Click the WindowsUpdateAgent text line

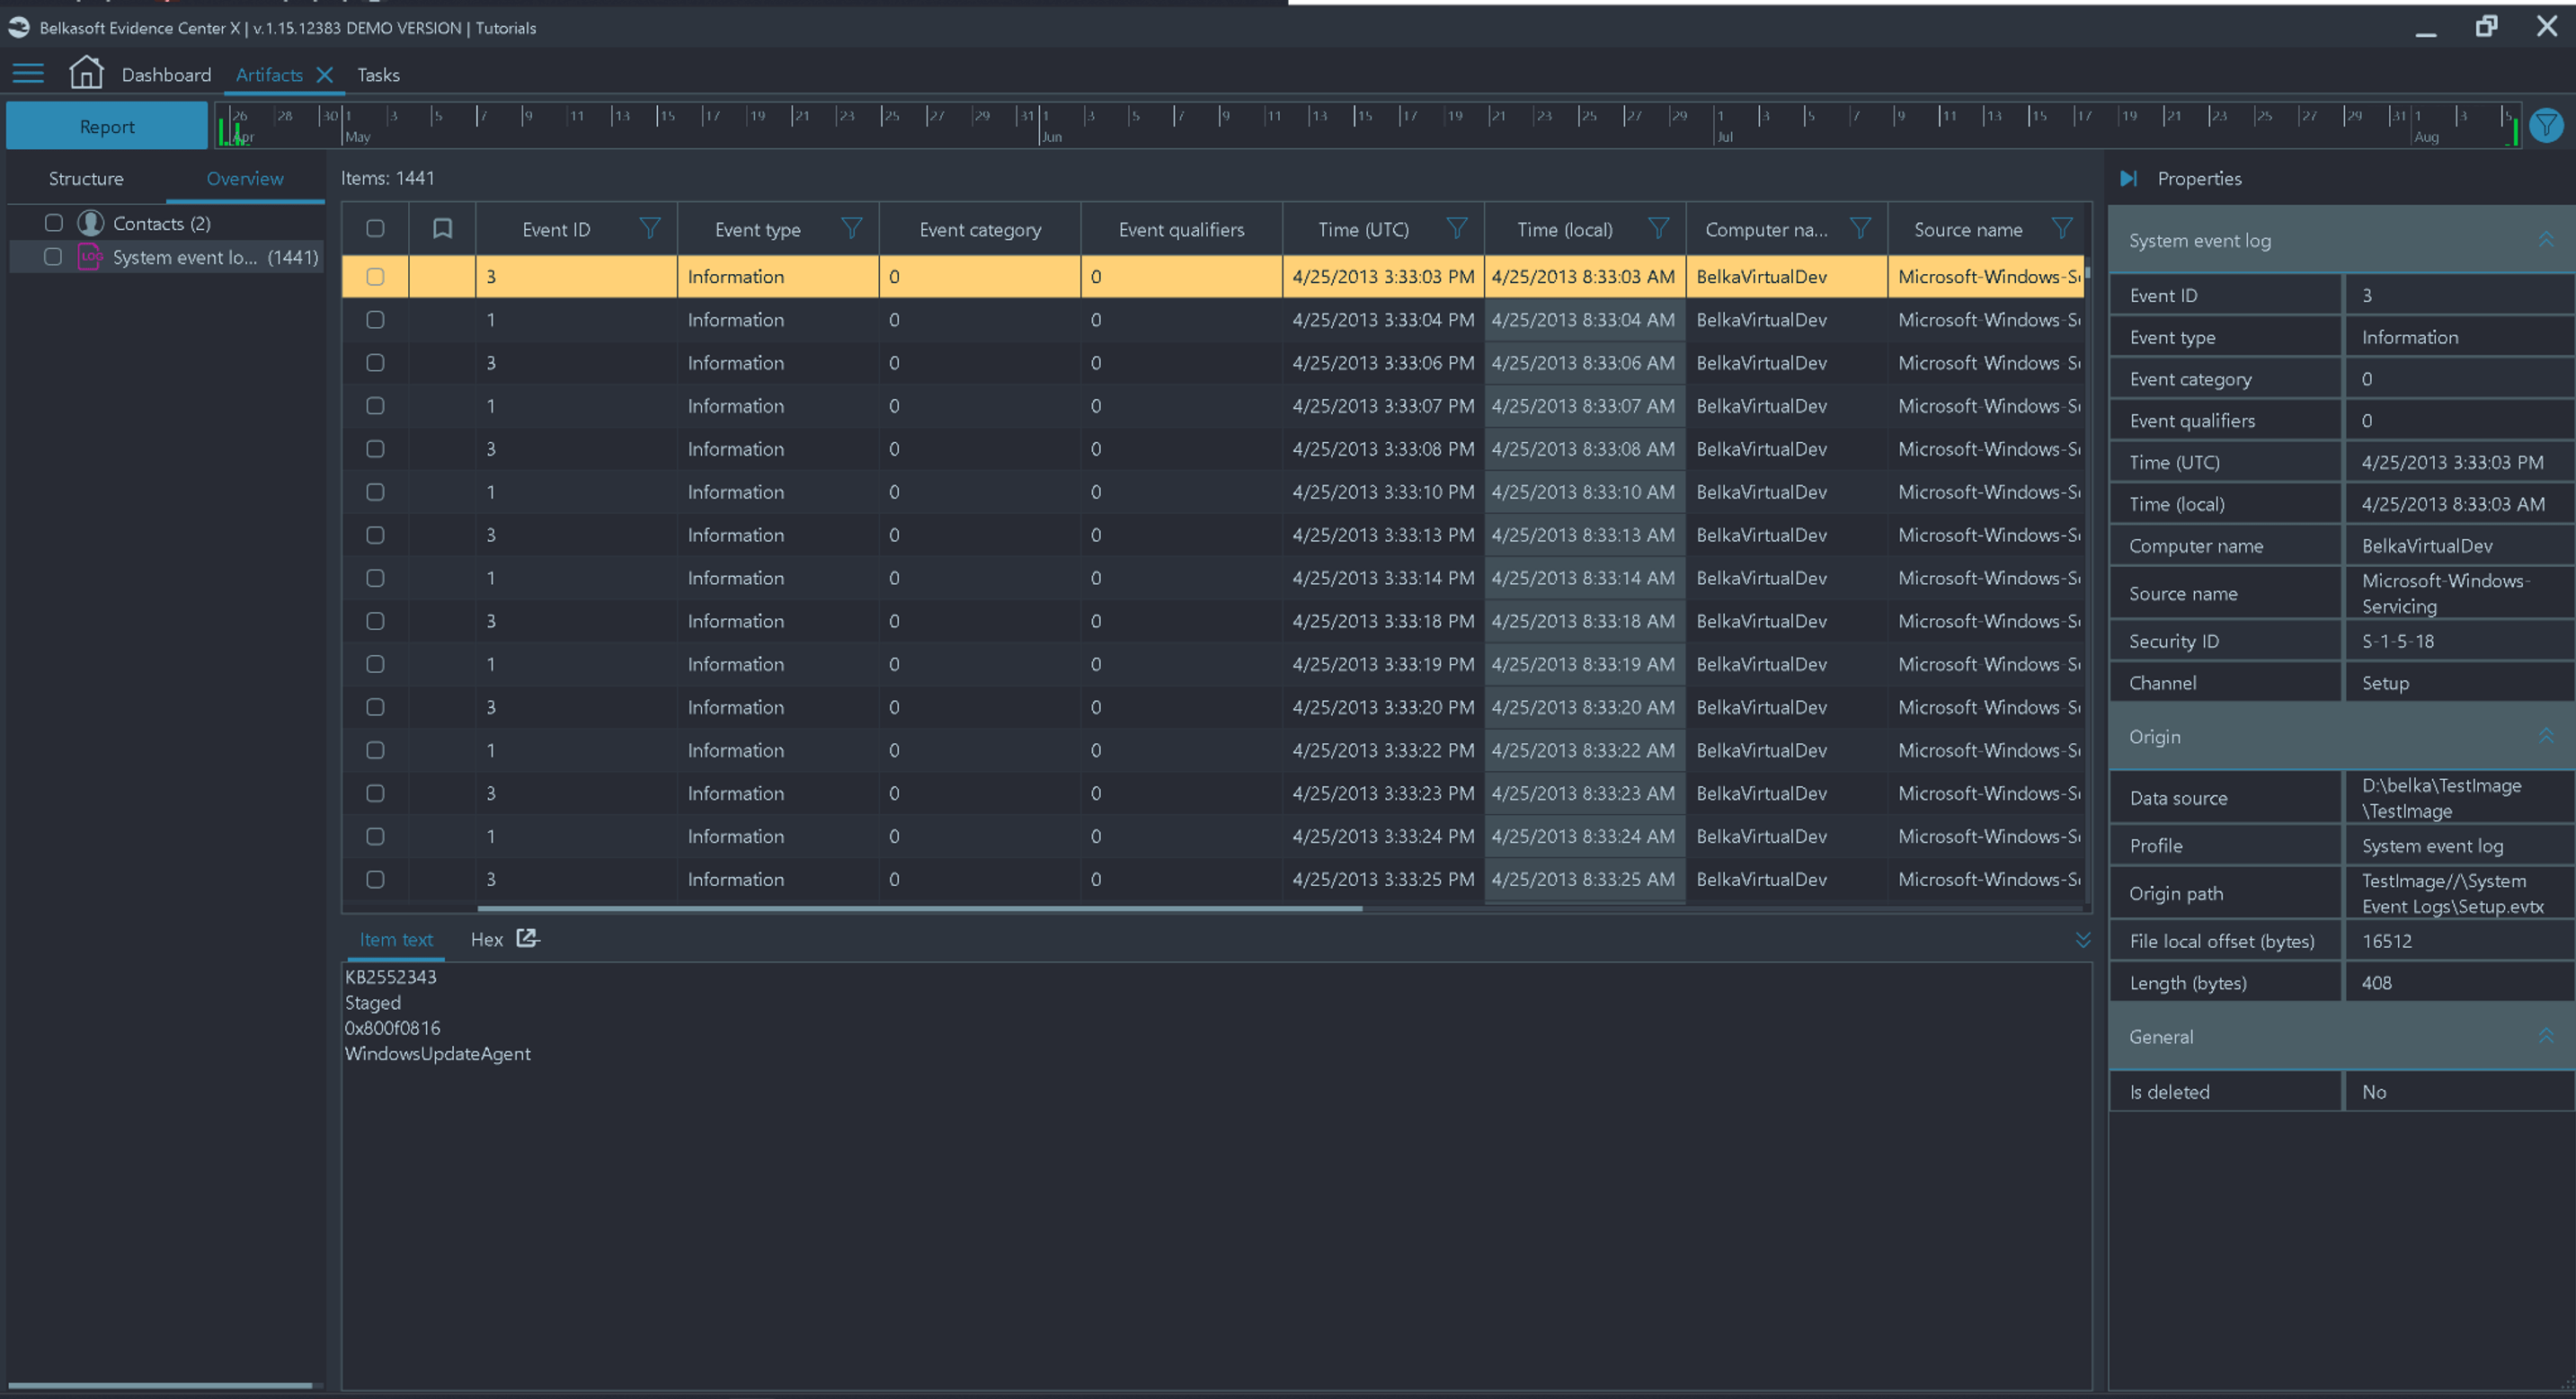click(x=437, y=1053)
